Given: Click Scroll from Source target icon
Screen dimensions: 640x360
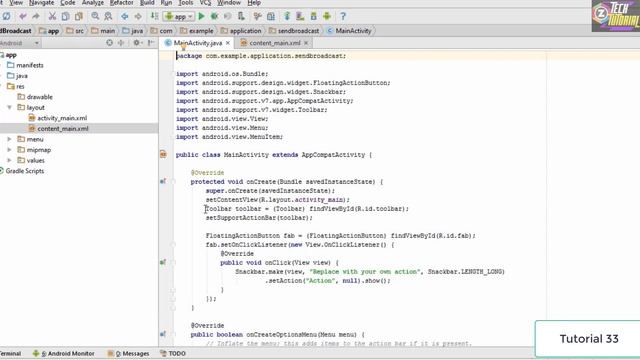Looking at the screenshot, I should [x=109, y=43].
